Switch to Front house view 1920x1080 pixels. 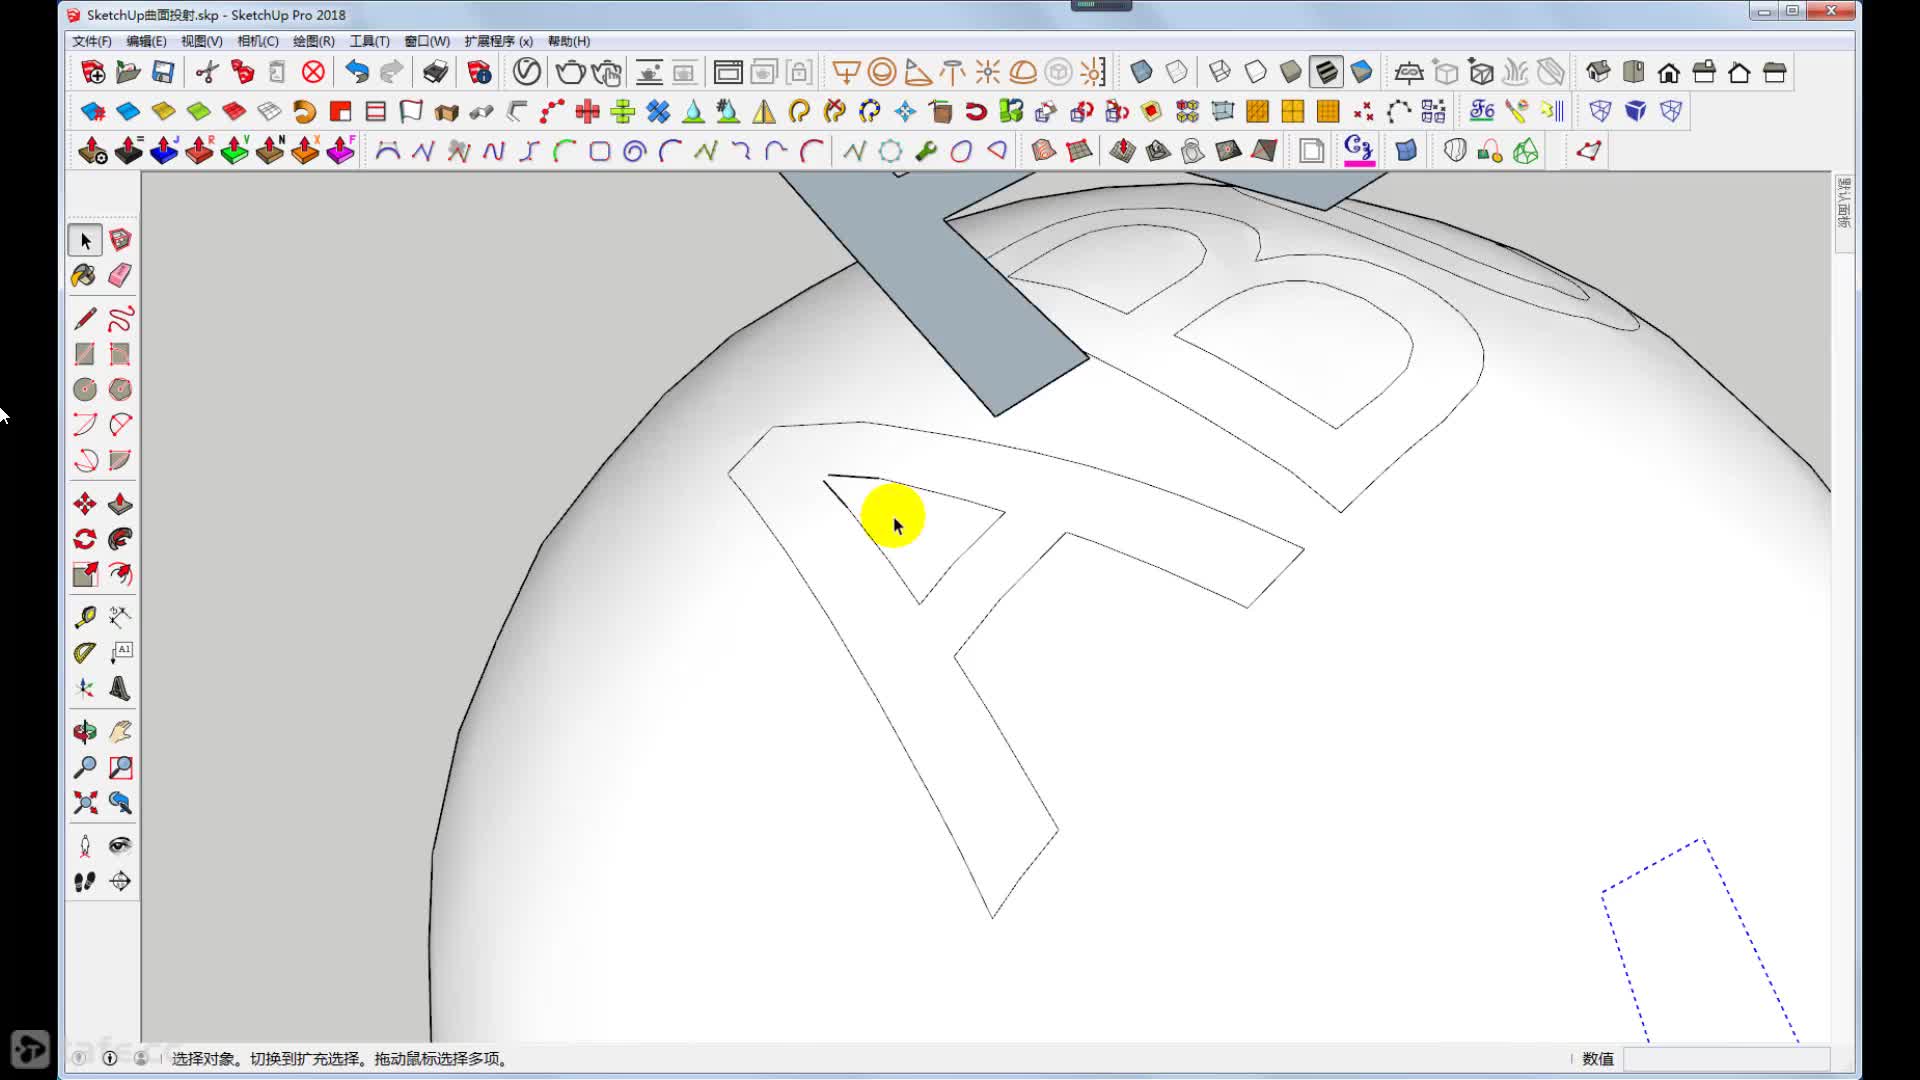pyautogui.click(x=1669, y=72)
